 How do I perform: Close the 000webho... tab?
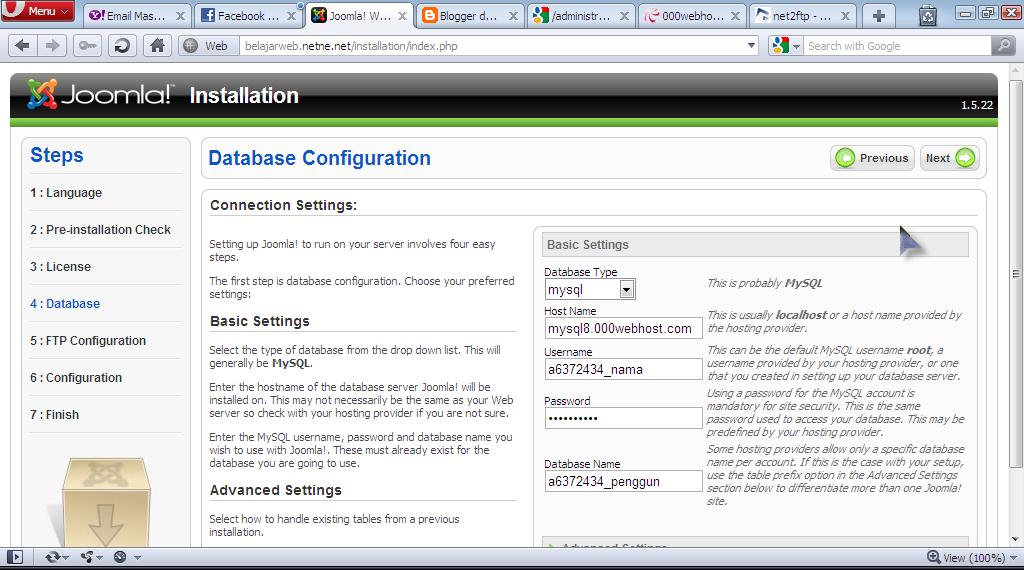(735, 16)
